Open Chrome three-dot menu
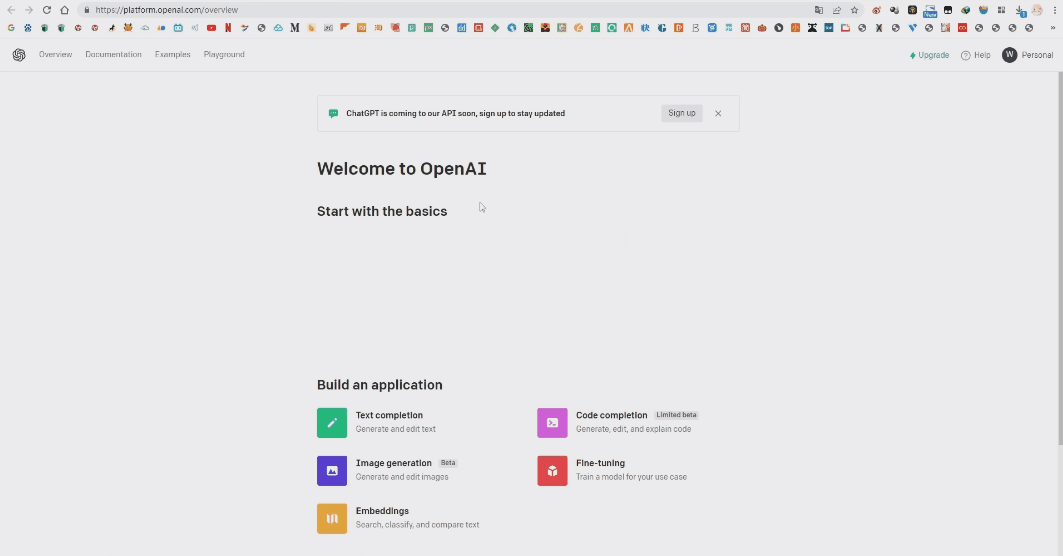1063x556 pixels. pos(1055,10)
